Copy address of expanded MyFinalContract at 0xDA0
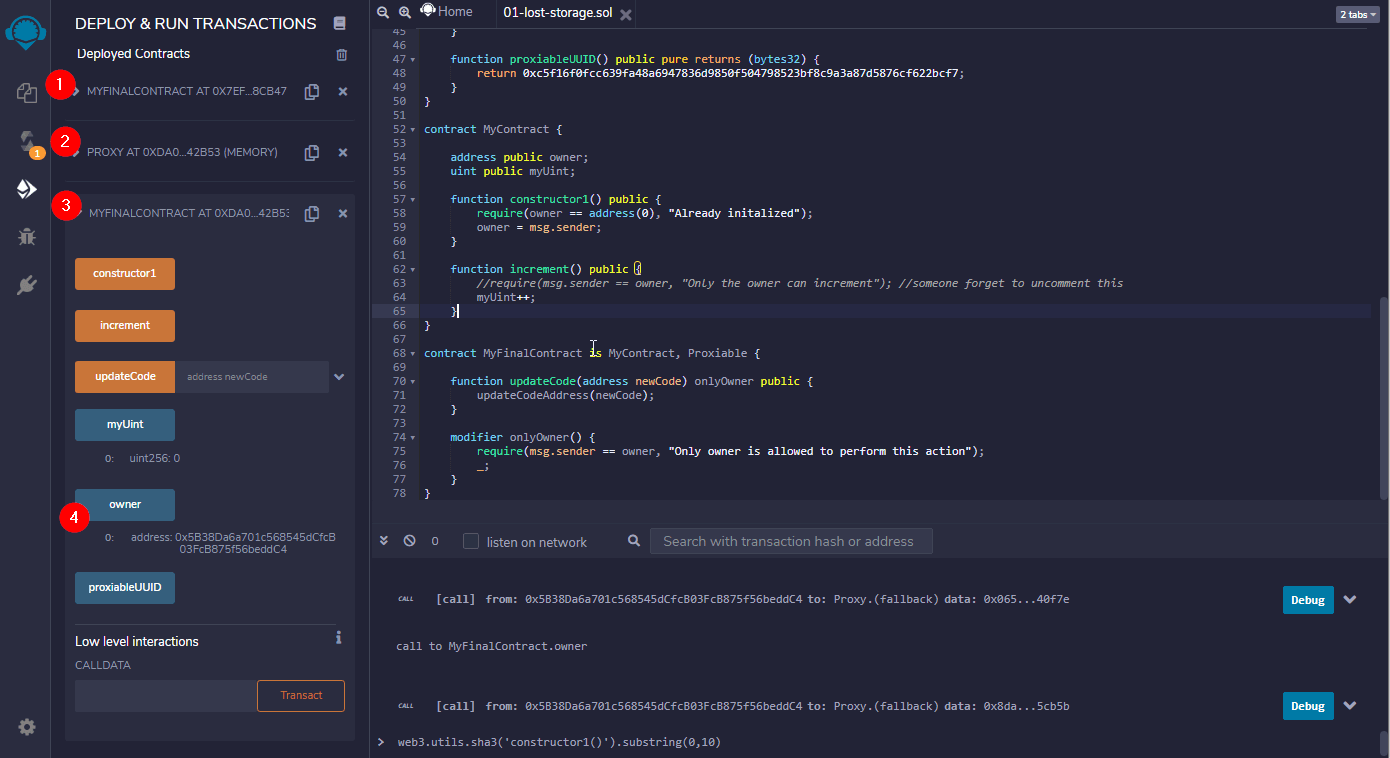The height and width of the screenshot is (758, 1390). click(x=312, y=213)
